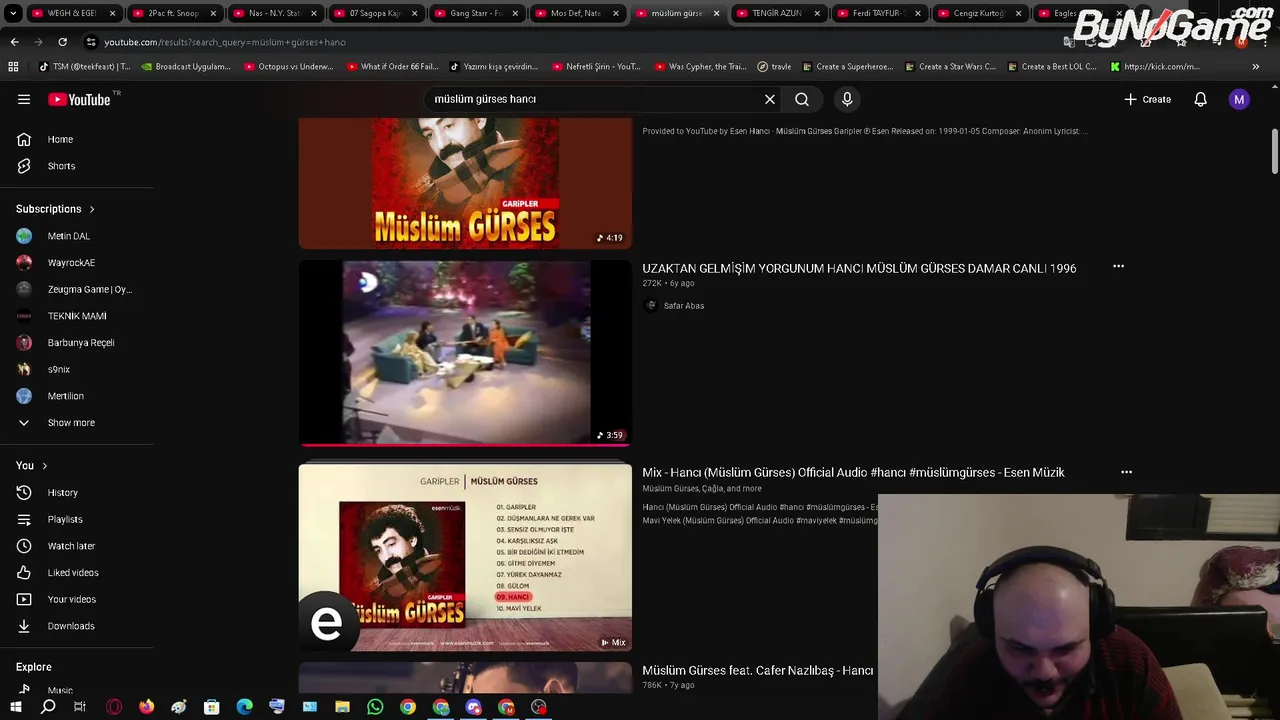
Task: Go to the YouTube logo home
Action: [80, 99]
